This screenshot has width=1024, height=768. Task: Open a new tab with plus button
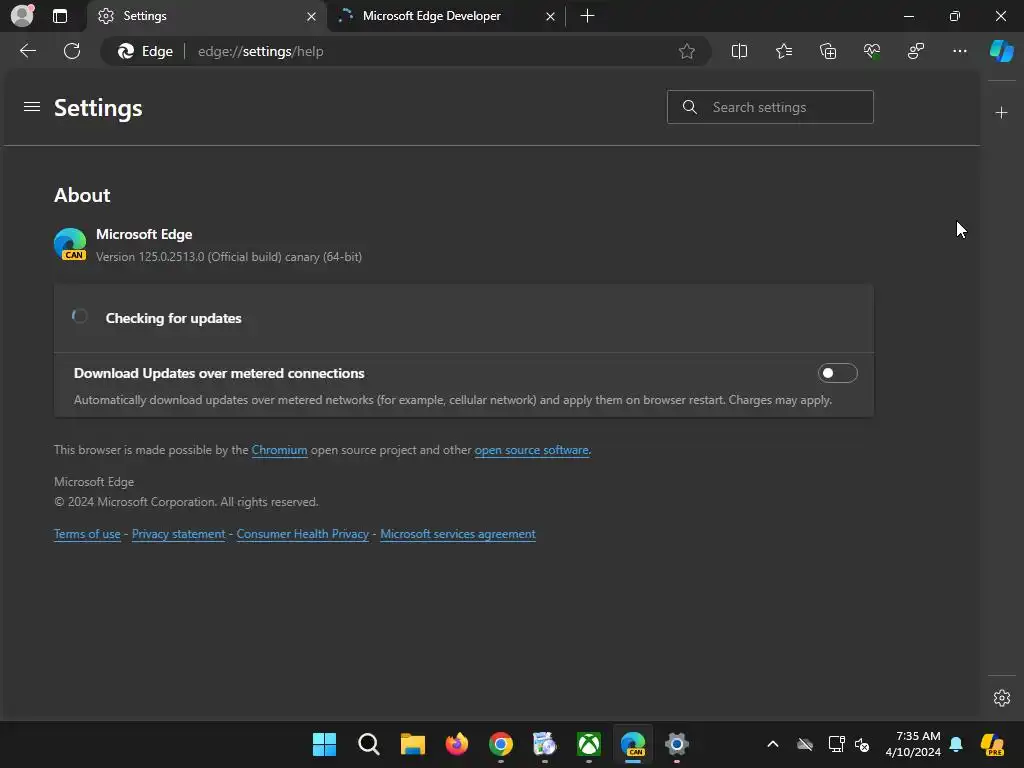pyautogui.click(x=587, y=16)
